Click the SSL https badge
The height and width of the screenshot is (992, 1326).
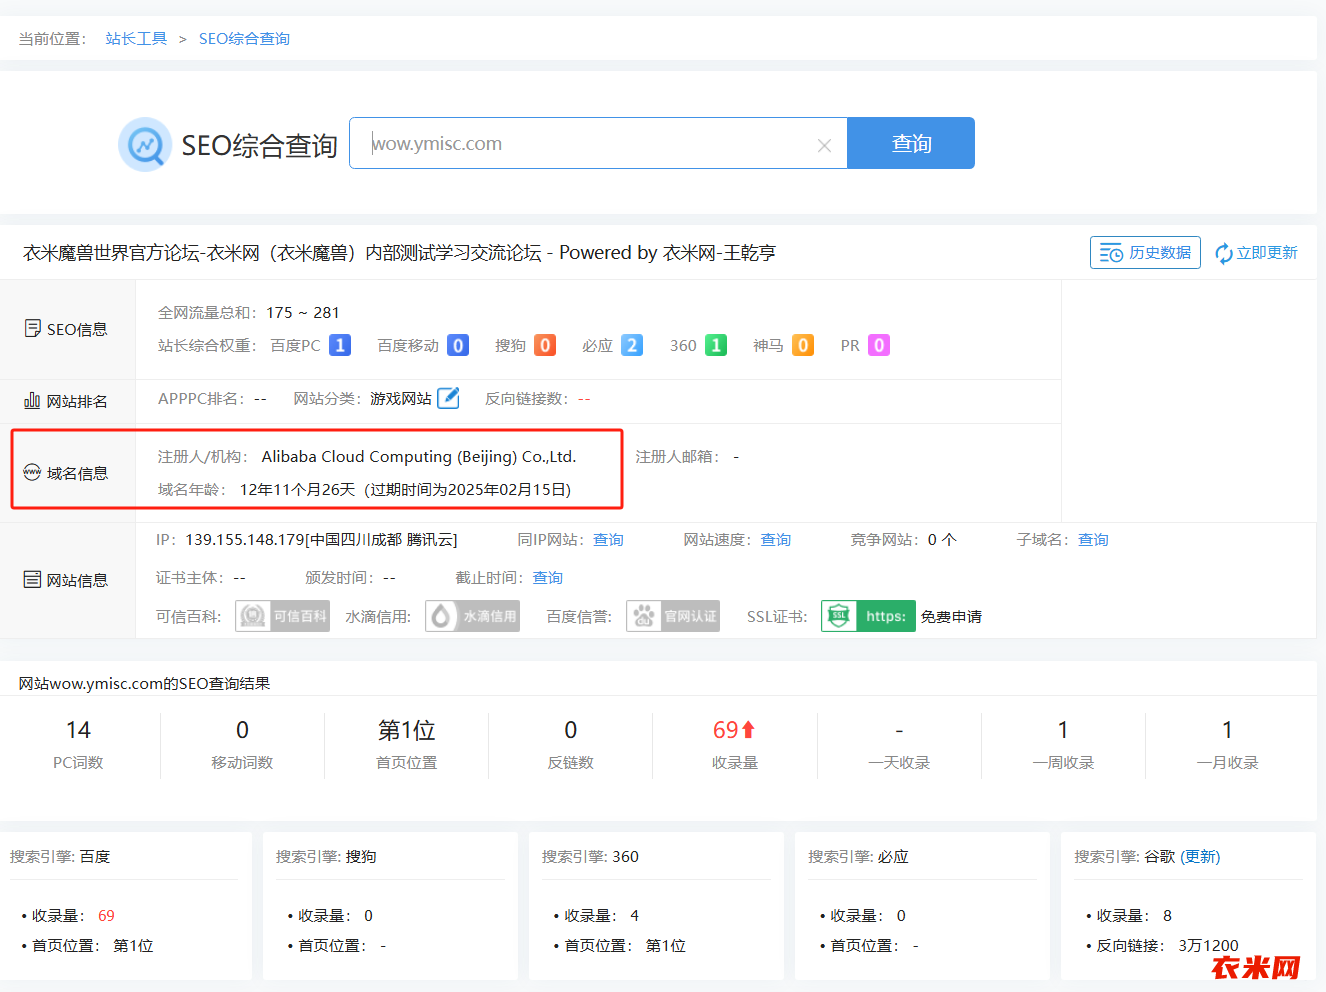(x=868, y=616)
